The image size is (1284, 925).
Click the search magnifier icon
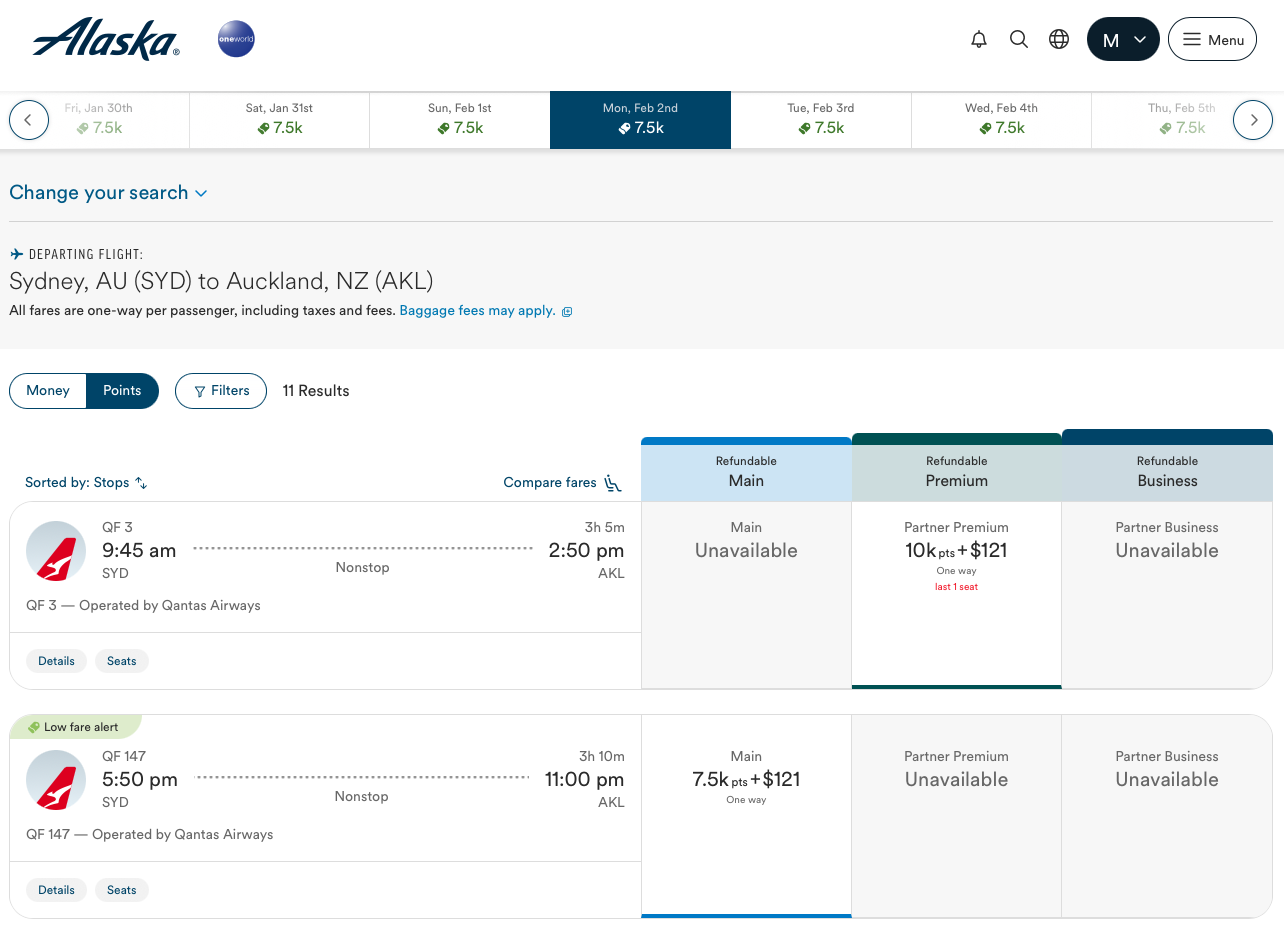point(1019,38)
